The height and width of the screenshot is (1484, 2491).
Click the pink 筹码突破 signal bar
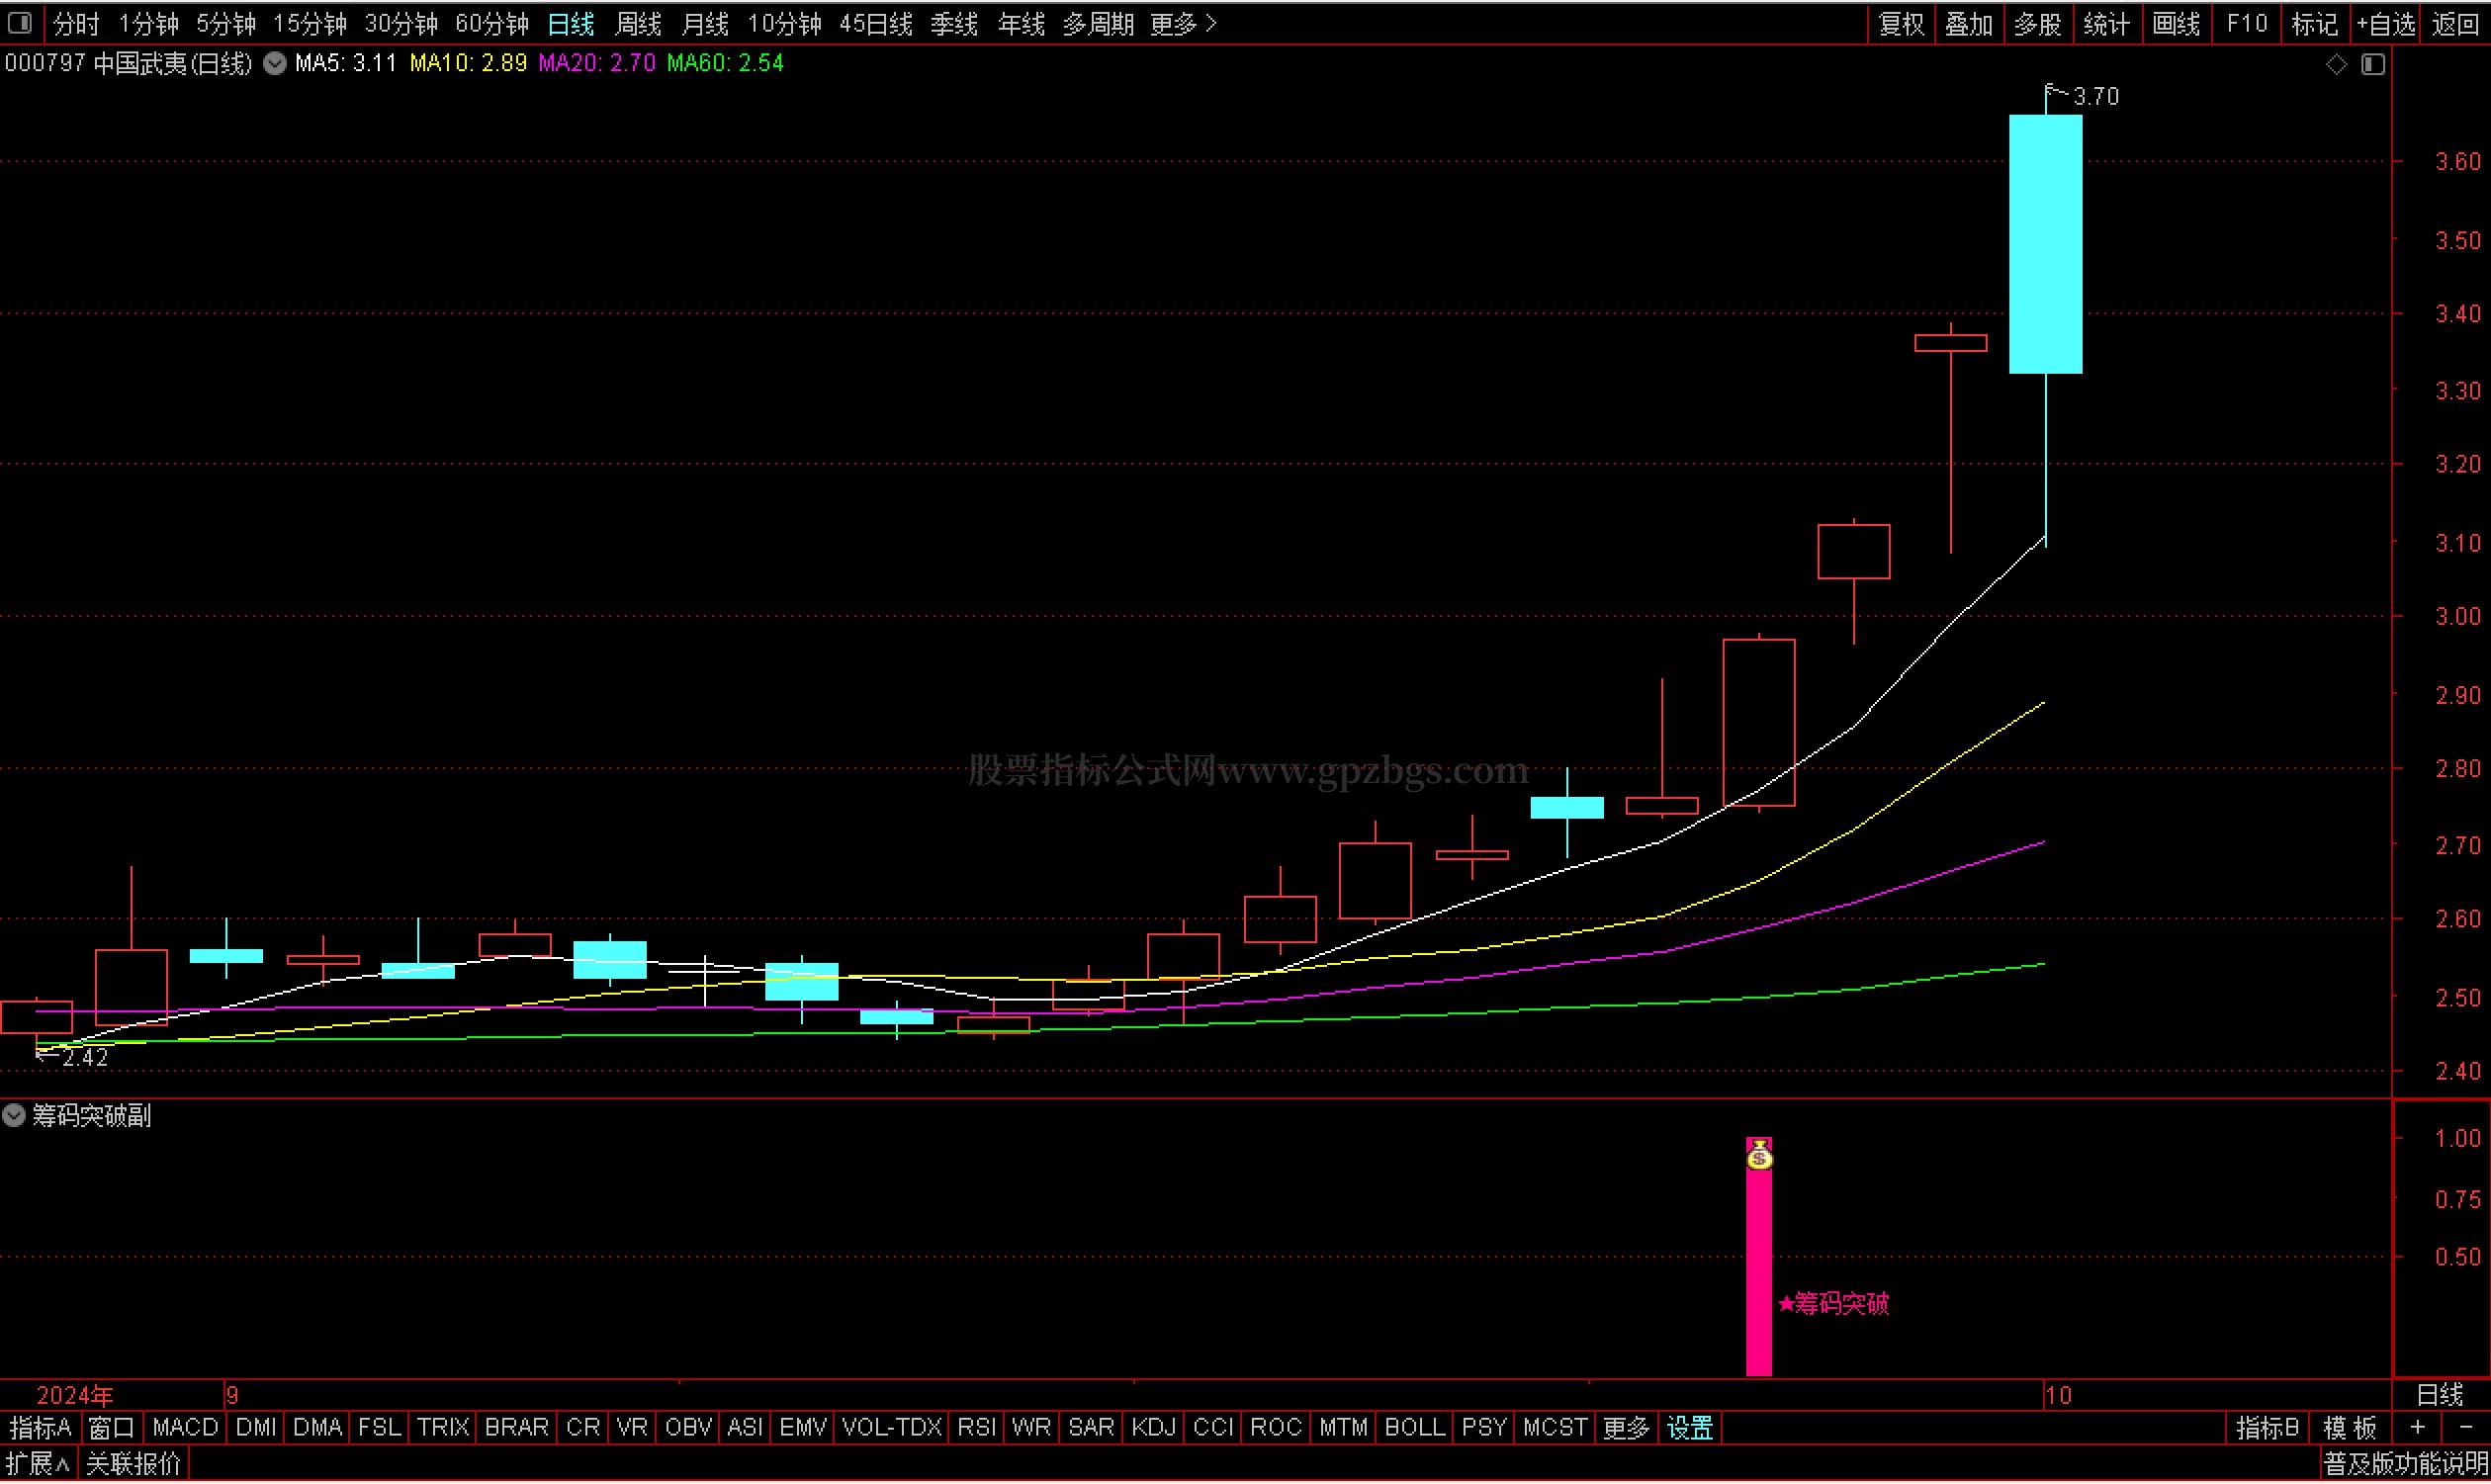[1758, 1280]
